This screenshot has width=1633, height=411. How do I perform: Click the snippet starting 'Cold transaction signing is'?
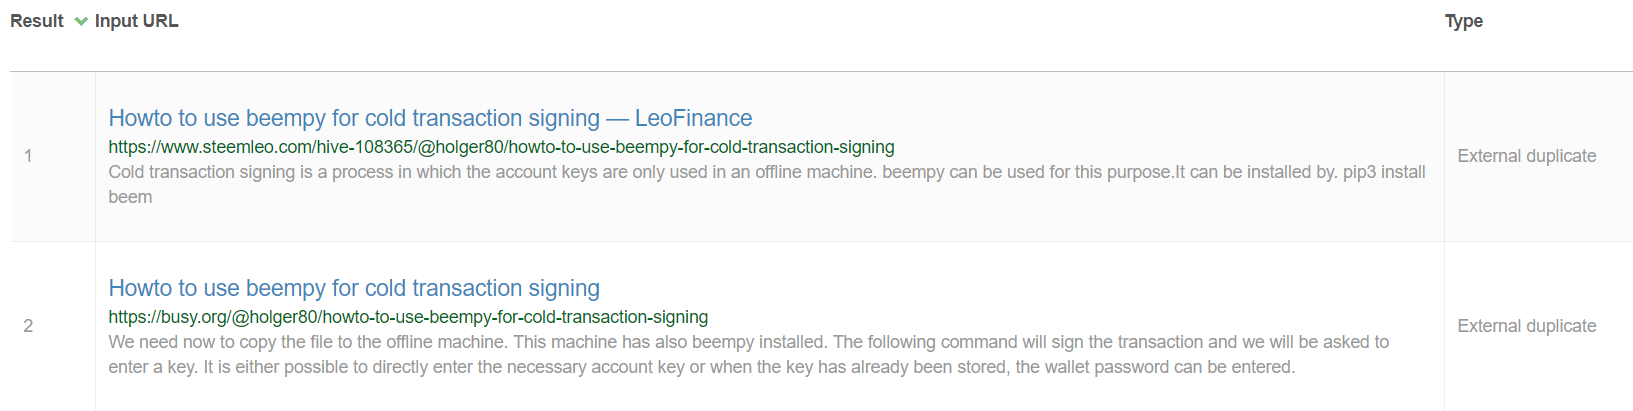(x=767, y=185)
